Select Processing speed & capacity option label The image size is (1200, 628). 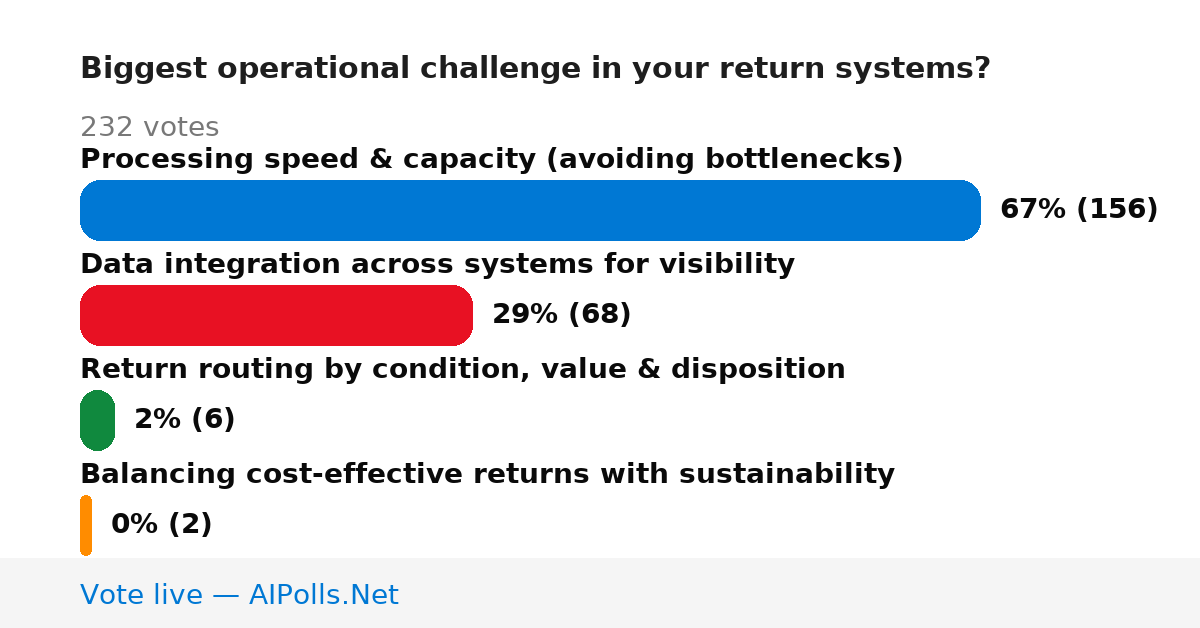[x=491, y=159]
